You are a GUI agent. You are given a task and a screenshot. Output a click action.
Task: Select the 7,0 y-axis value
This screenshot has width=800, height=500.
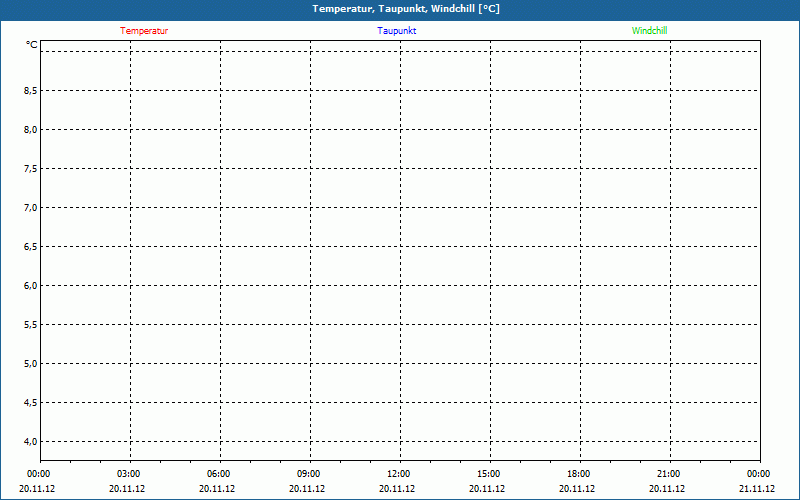pos(31,208)
